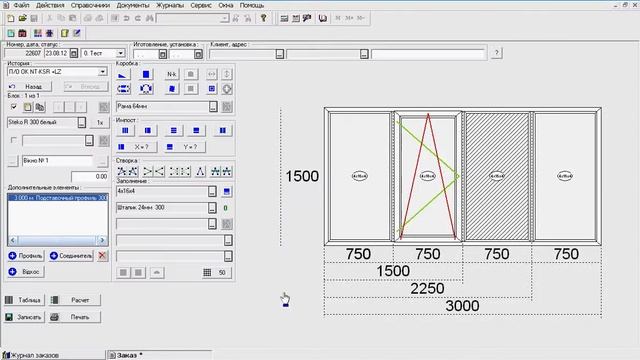Click the 1x multiplier button
The image size is (640, 360).
[x=100, y=122]
